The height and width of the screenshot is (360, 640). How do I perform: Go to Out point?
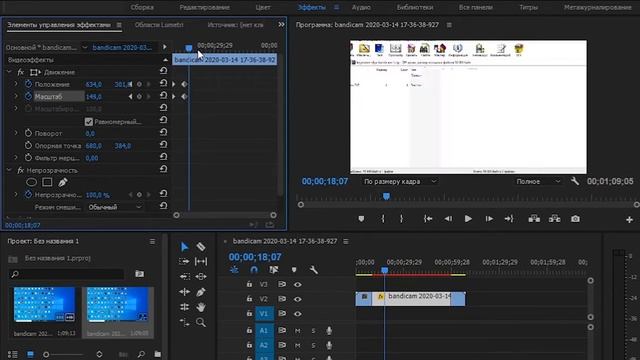(509, 219)
